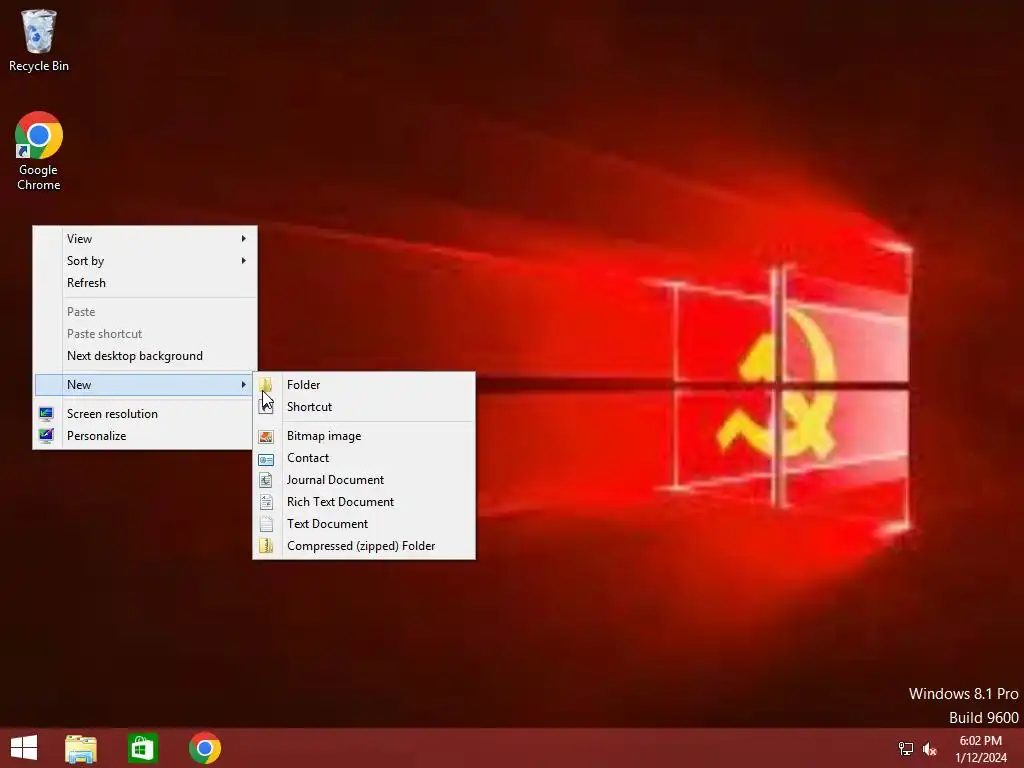The height and width of the screenshot is (768, 1024).
Task: Click the Contact card icon
Action: coord(266,458)
